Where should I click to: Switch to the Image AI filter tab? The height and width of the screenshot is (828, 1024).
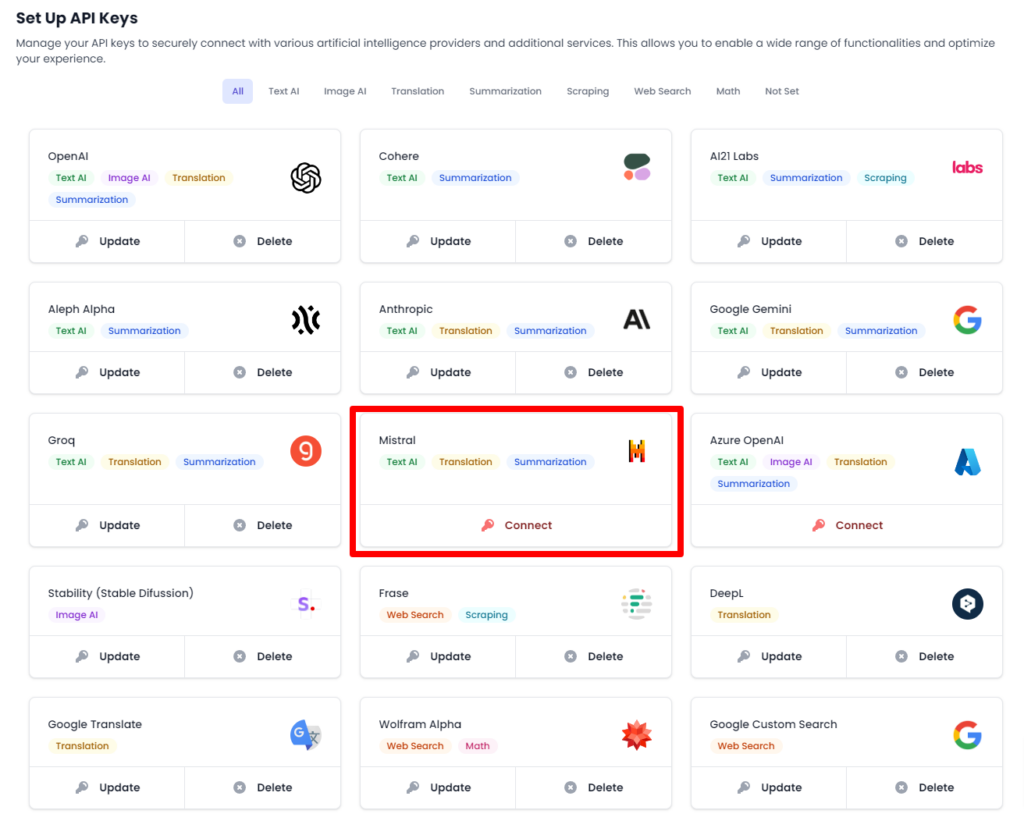(x=345, y=91)
